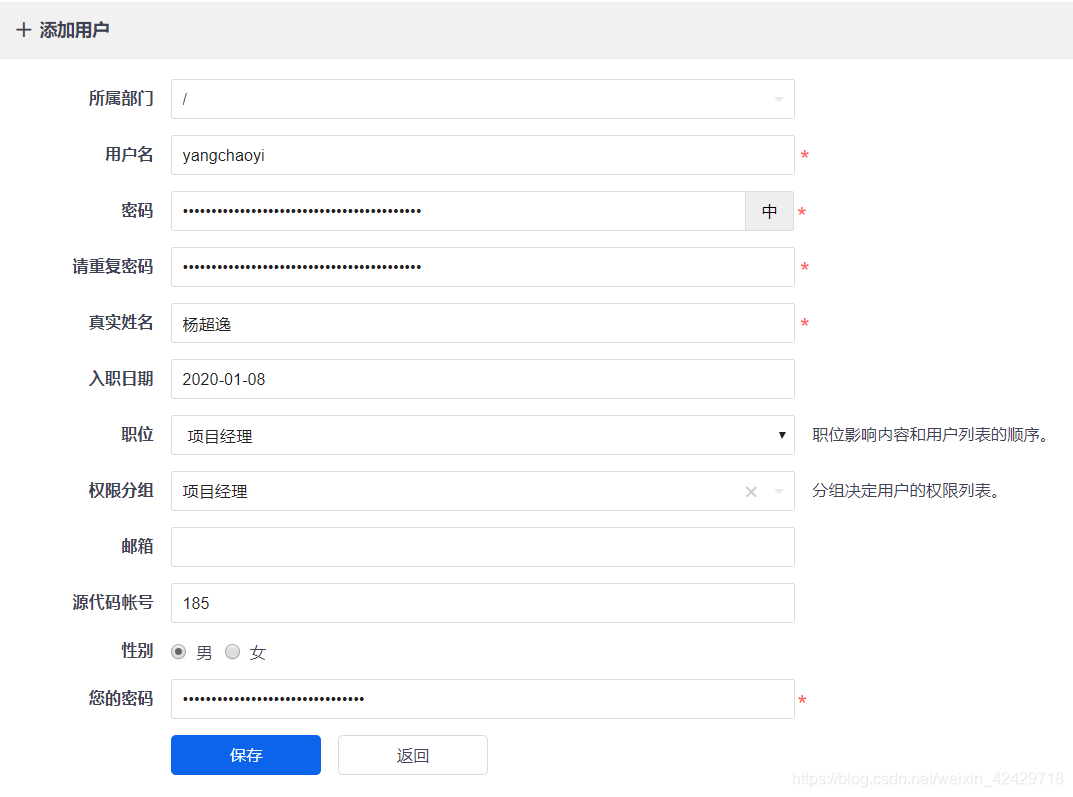Click the 保存 save button

pos(246,755)
